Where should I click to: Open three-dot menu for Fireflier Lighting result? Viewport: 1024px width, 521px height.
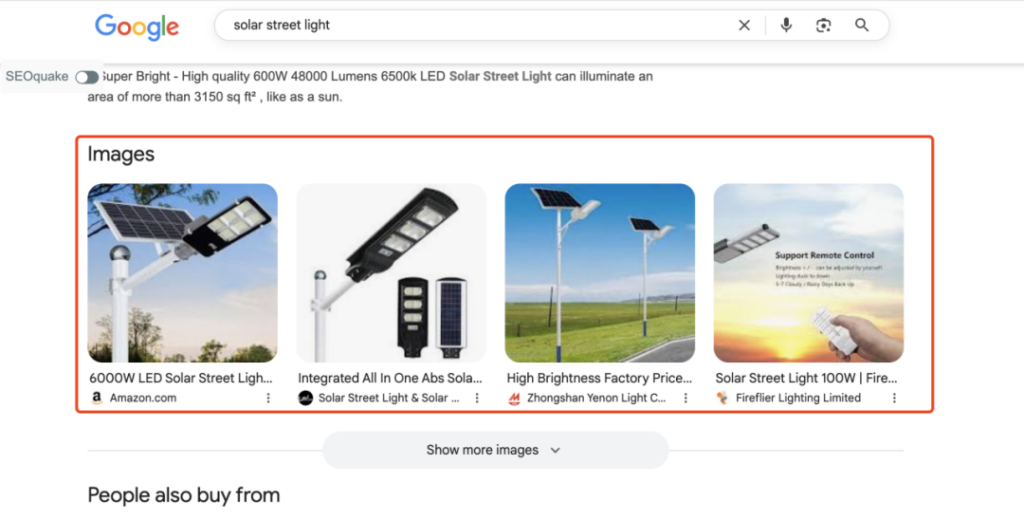click(x=894, y=398)
